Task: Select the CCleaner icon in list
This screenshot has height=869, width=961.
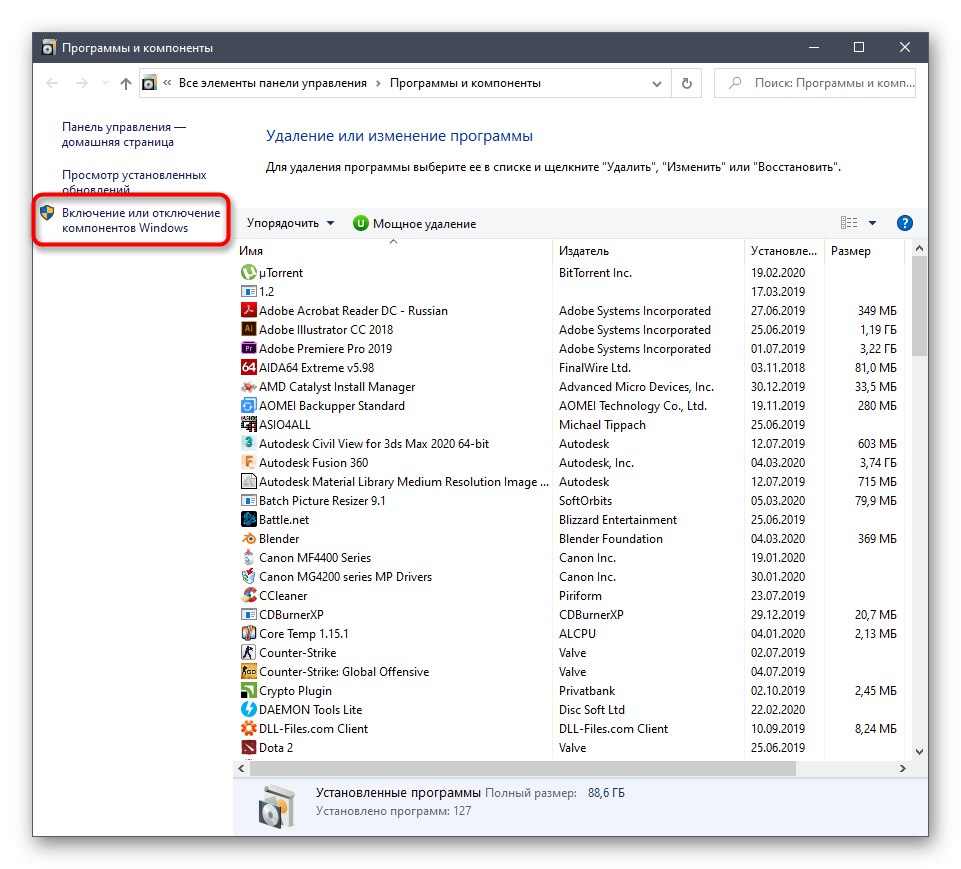Action: pos(248,595)
